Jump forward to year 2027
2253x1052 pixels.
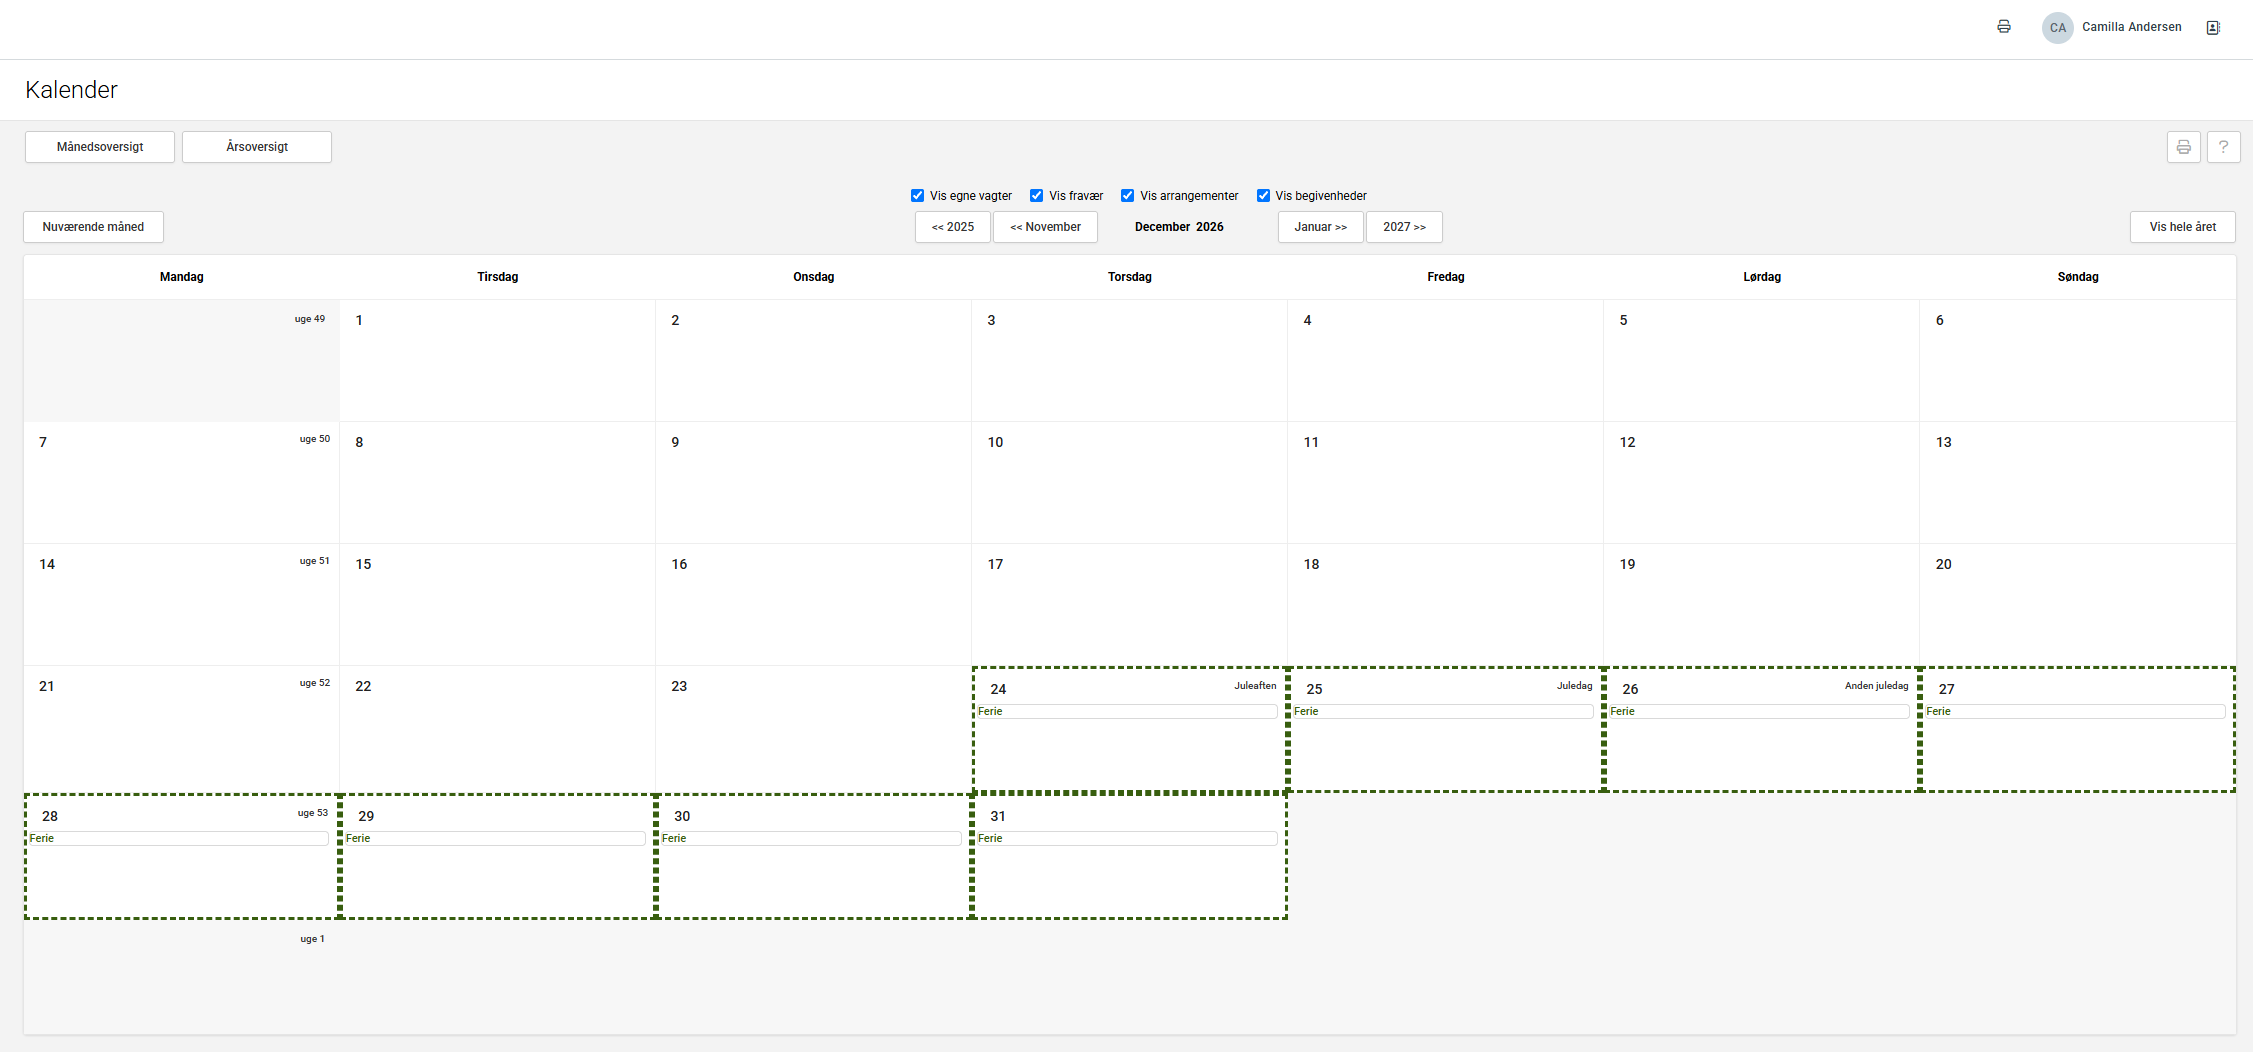pos(1404,227)
